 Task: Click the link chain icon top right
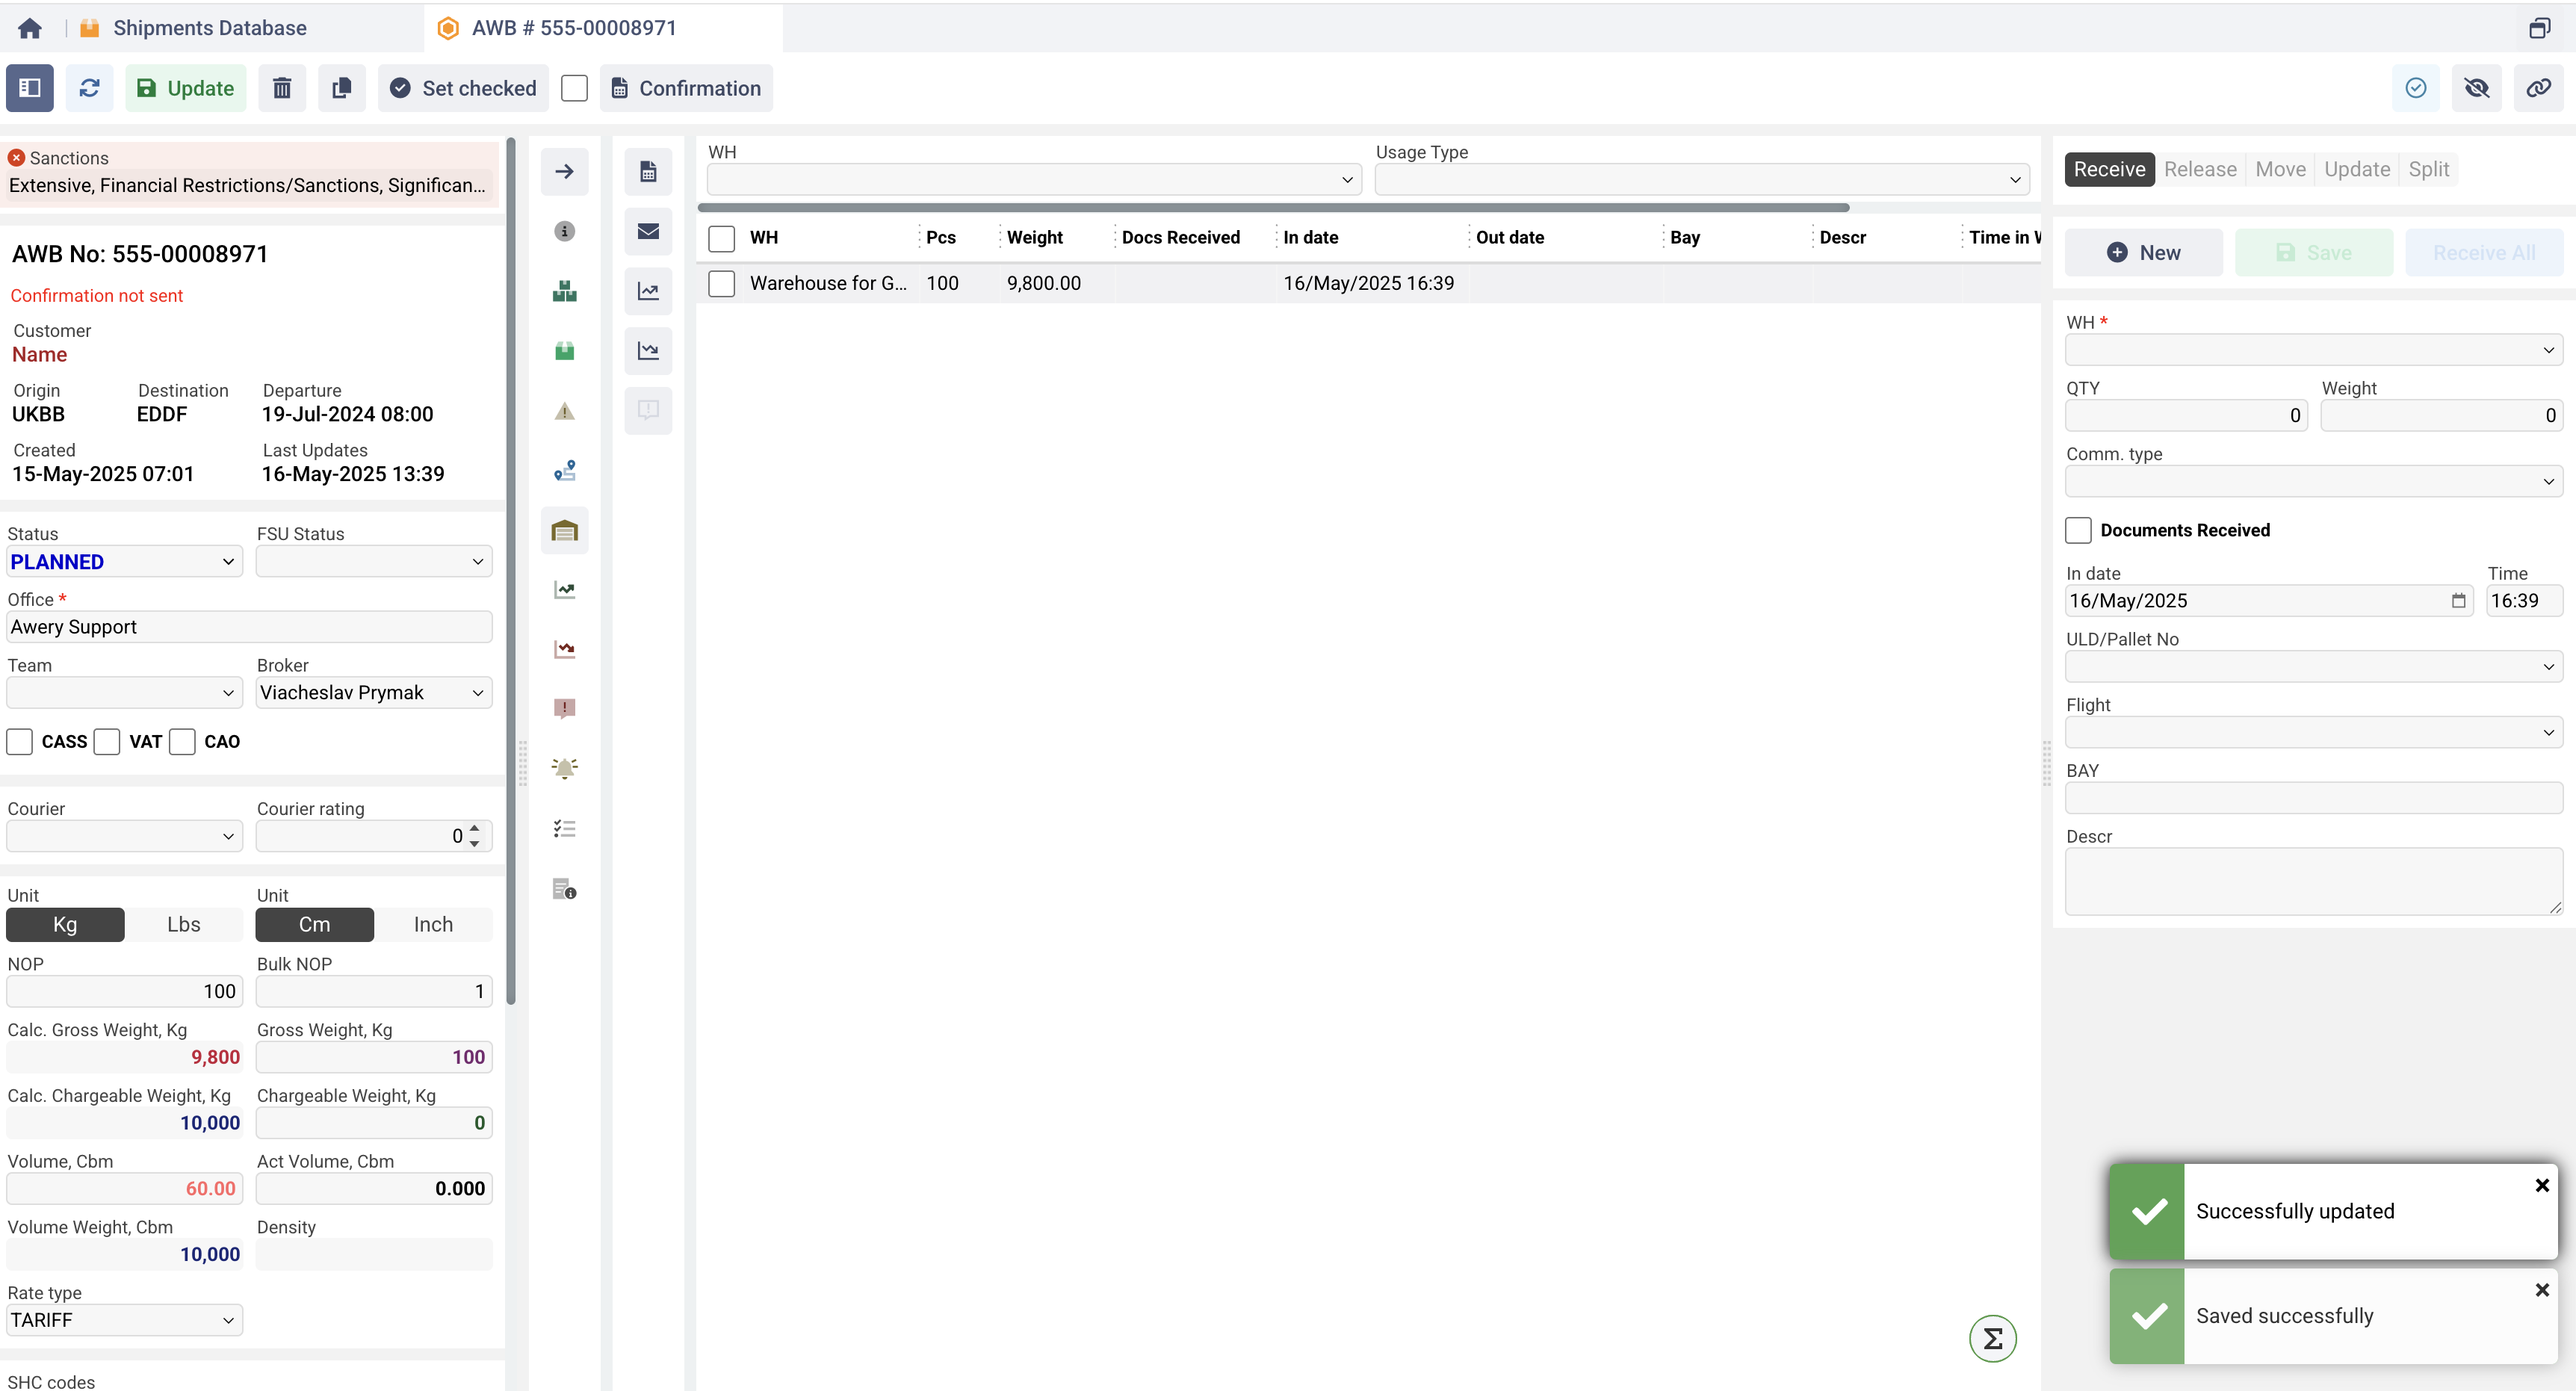tap(2538, 88)
